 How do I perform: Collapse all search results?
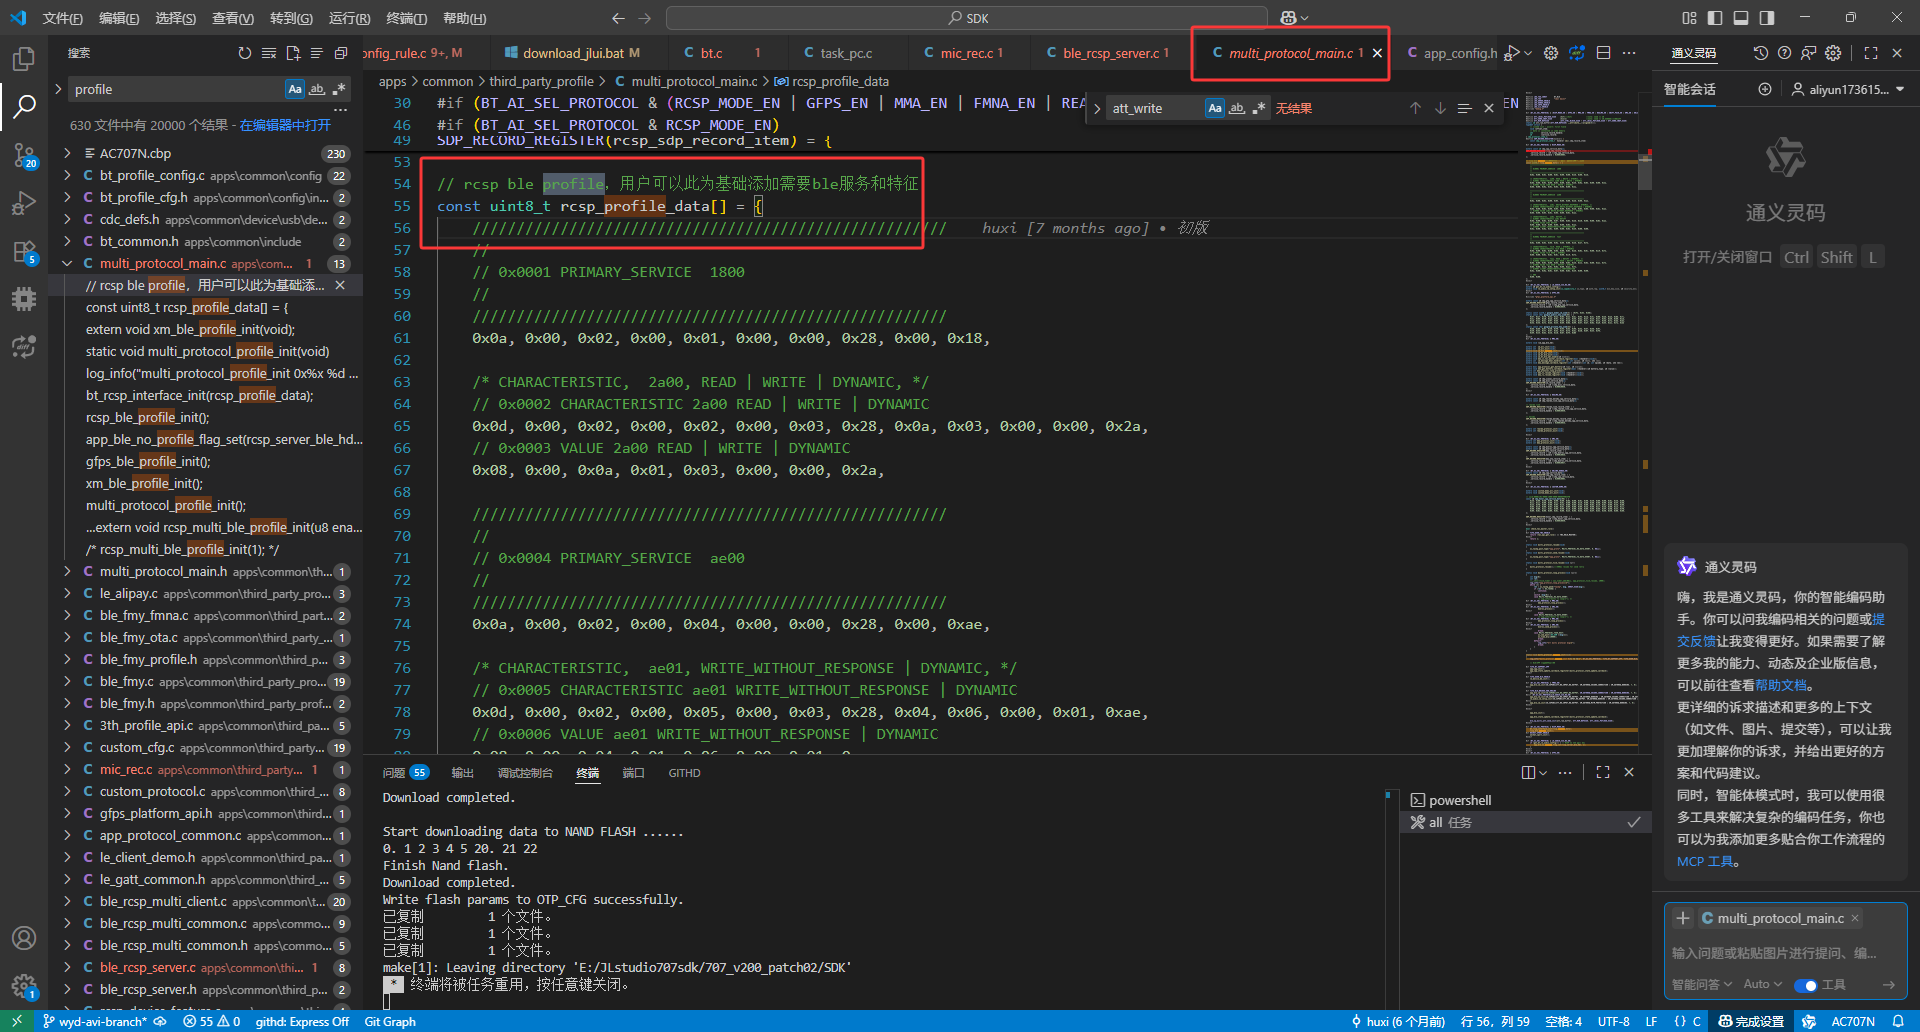point(341,53)
